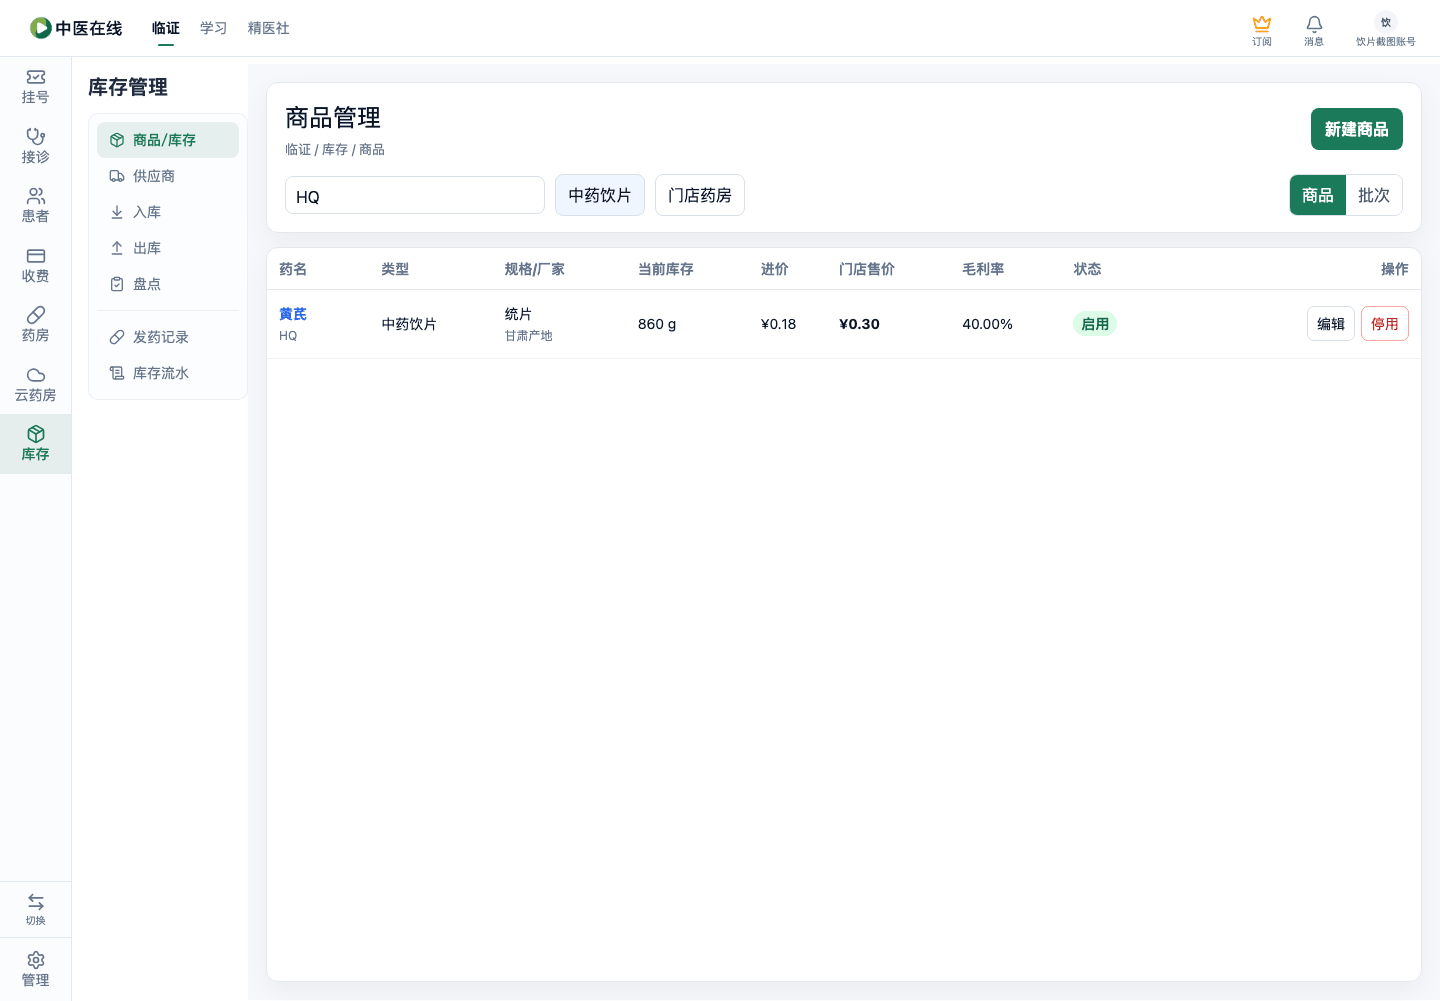The height and width of the screenshot is (1001, 1440).
Task: Open the 管理 settings gear icon
Action: (x=36, y=960)
